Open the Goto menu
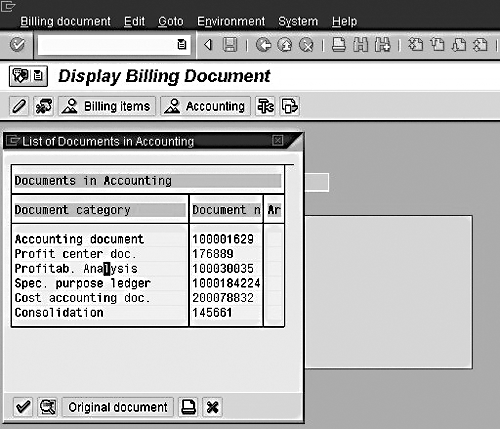 coord(170,21)
